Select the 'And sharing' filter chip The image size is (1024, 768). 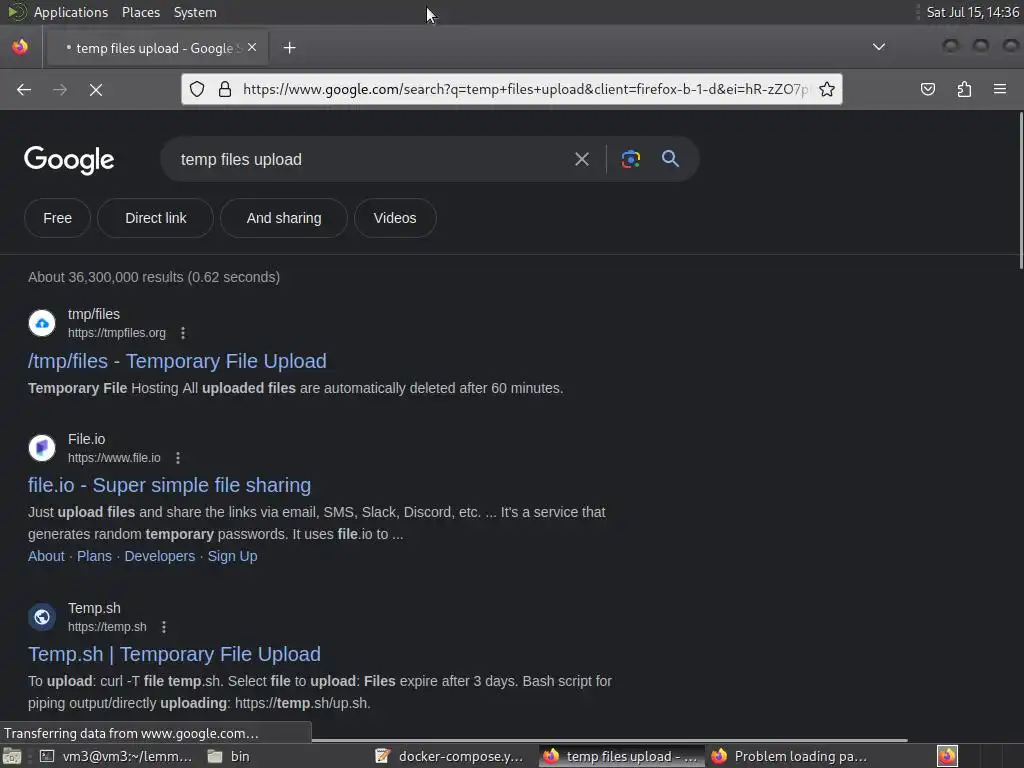[284, 218]
